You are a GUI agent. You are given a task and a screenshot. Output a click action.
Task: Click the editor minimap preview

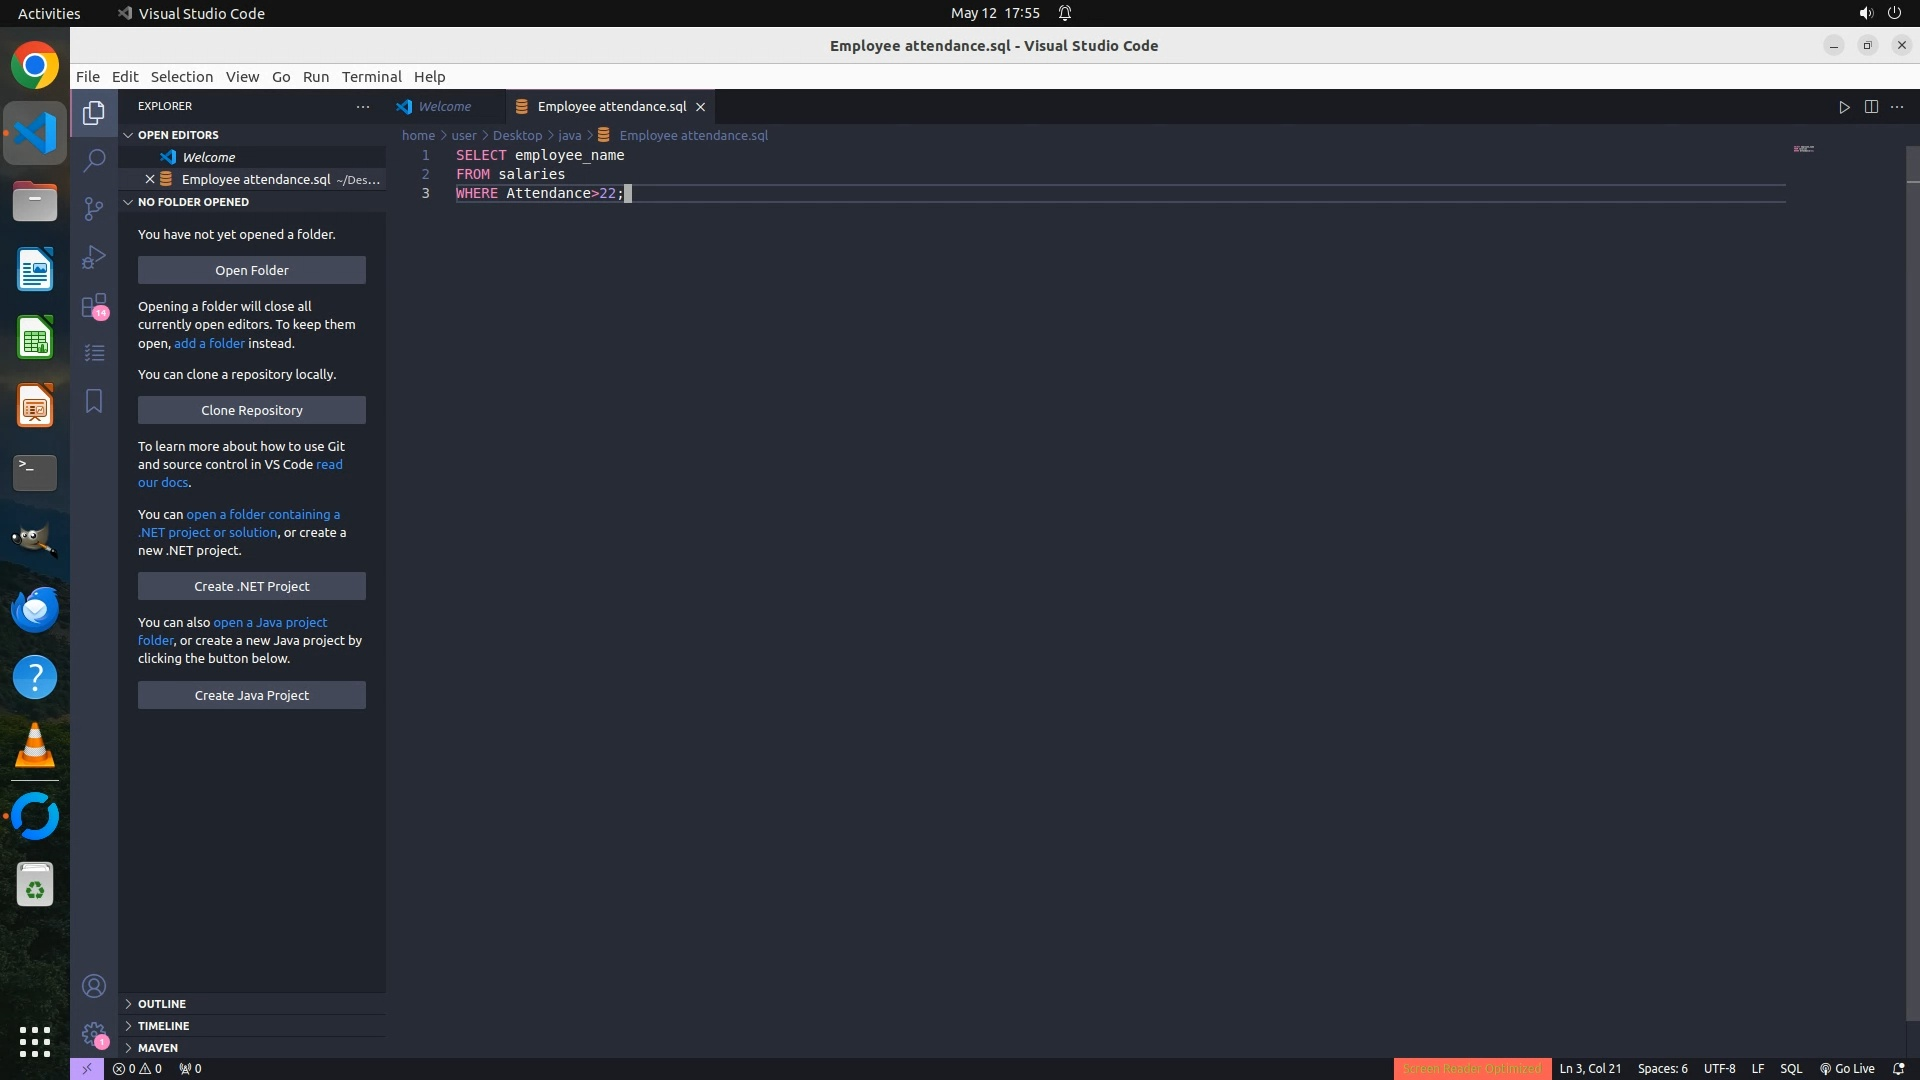pos(1803,149)
